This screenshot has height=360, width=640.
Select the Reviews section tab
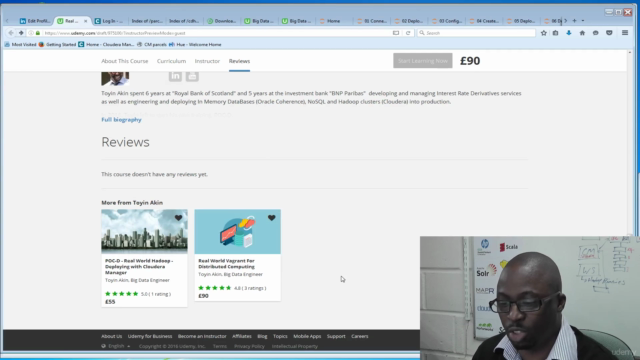[x=239, y=61]
